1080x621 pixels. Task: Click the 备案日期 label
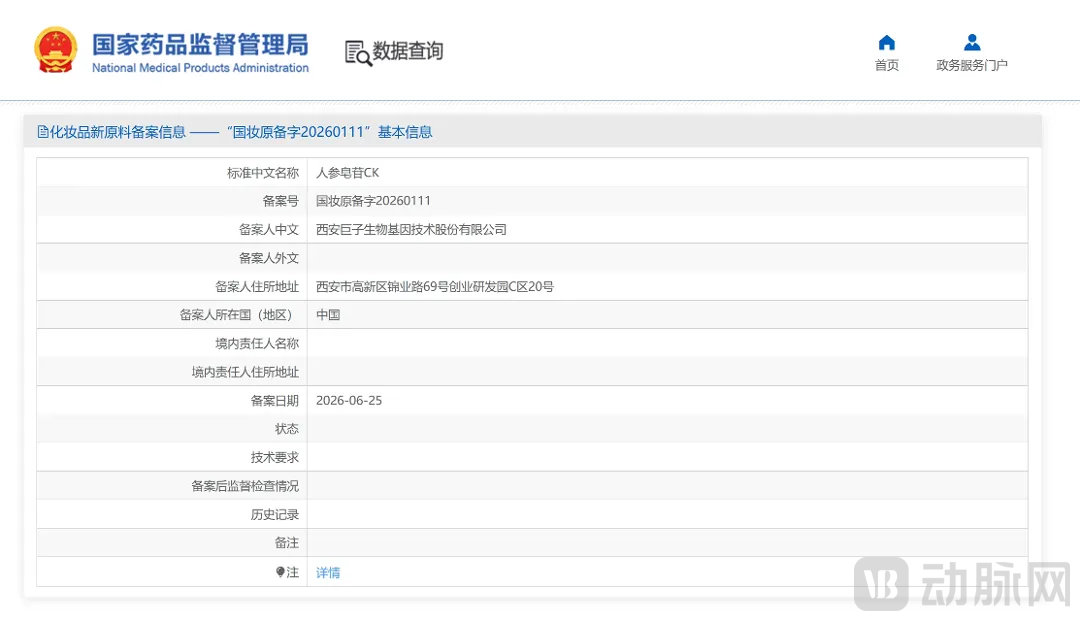point(275,401)
